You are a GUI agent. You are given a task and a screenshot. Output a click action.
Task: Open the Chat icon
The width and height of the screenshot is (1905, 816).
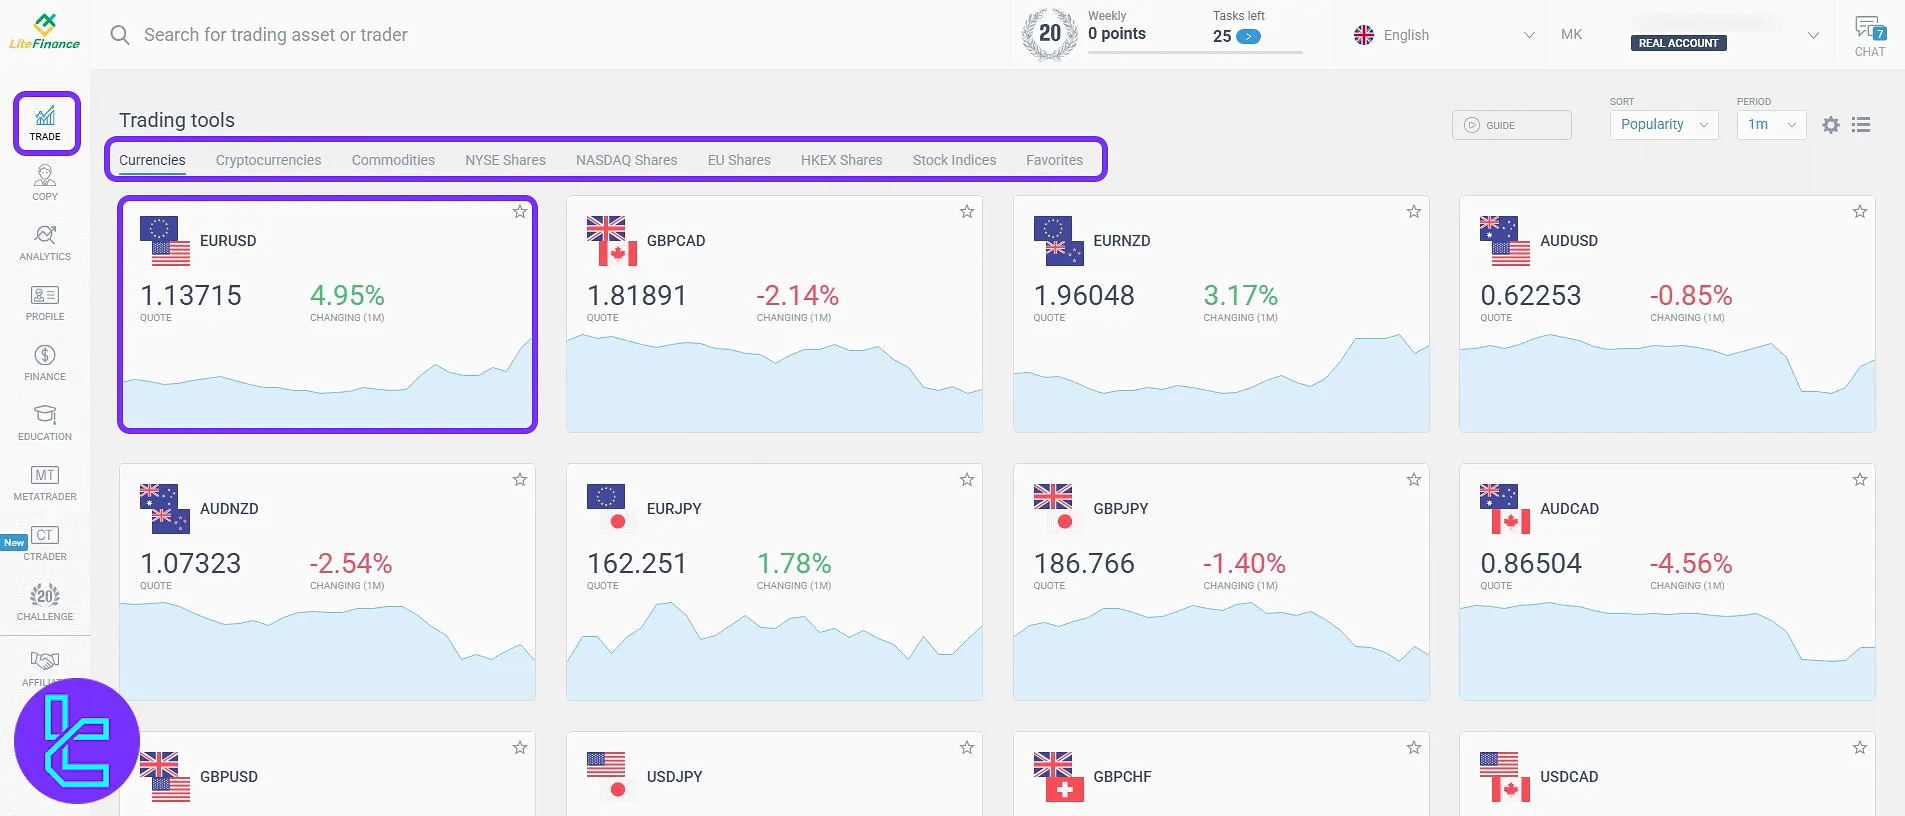pos(1870,36)
